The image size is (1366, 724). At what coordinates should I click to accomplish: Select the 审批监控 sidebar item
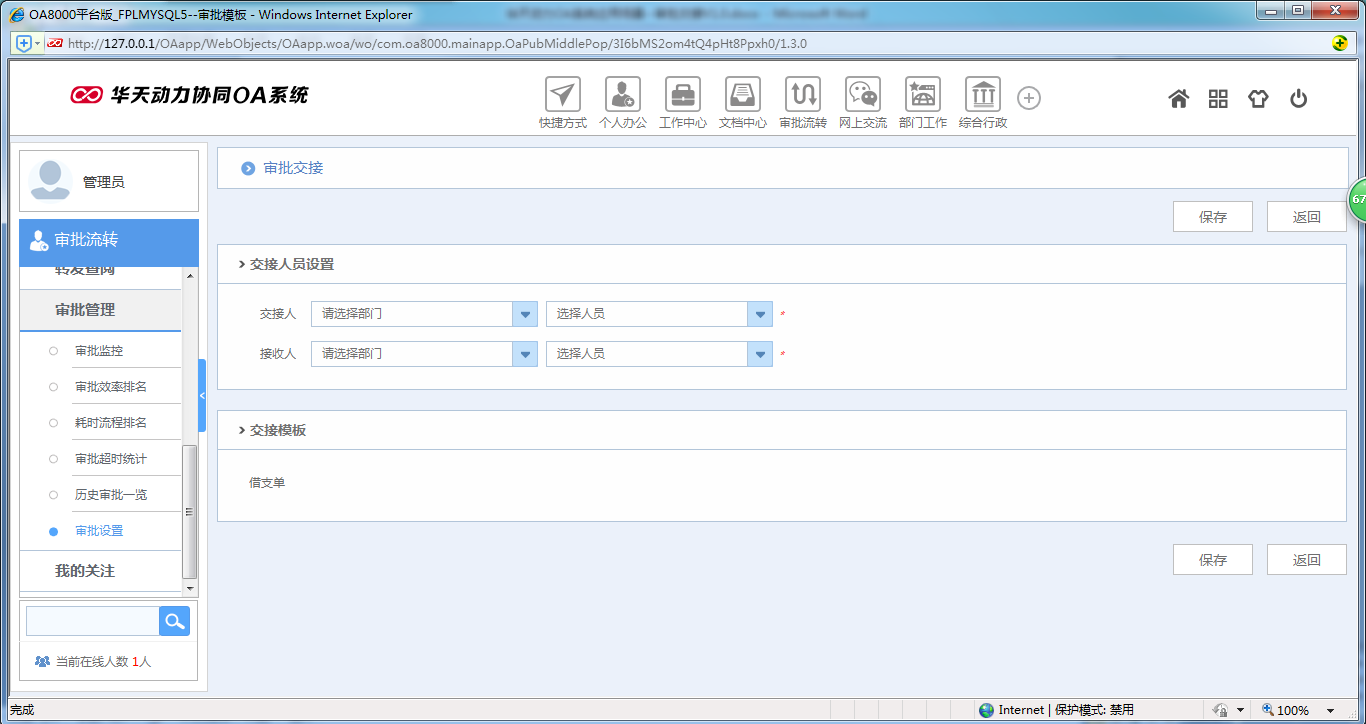coord(99,351)
